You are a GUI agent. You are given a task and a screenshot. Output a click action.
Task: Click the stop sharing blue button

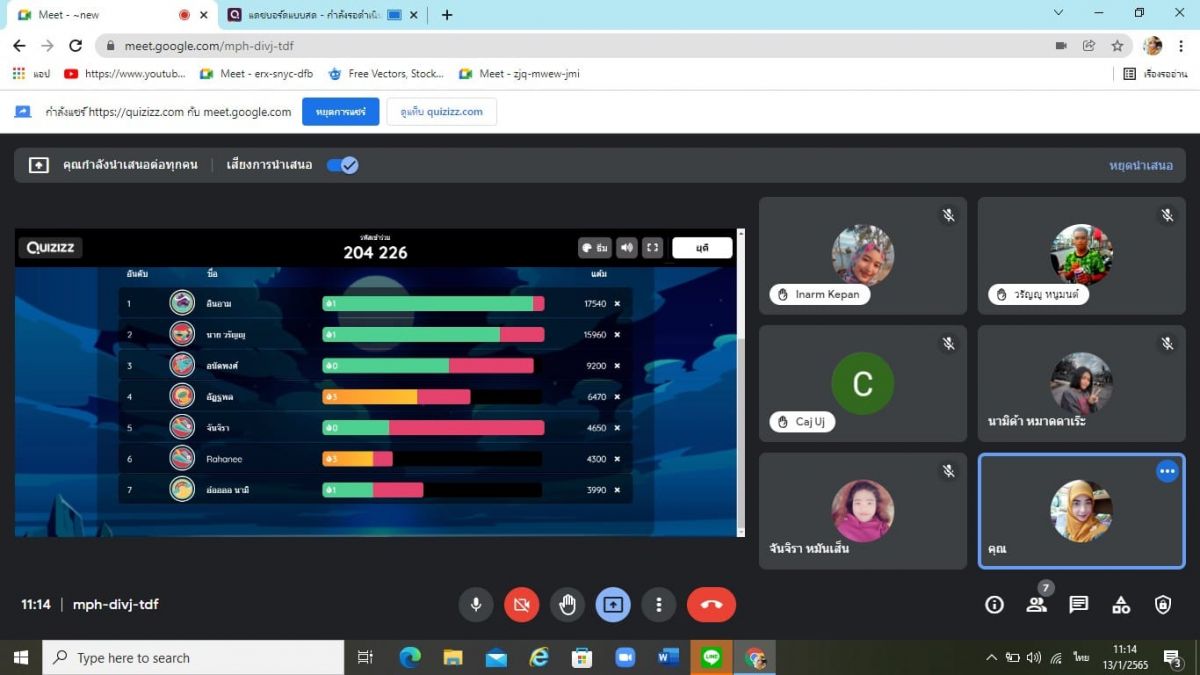[340, 112]
